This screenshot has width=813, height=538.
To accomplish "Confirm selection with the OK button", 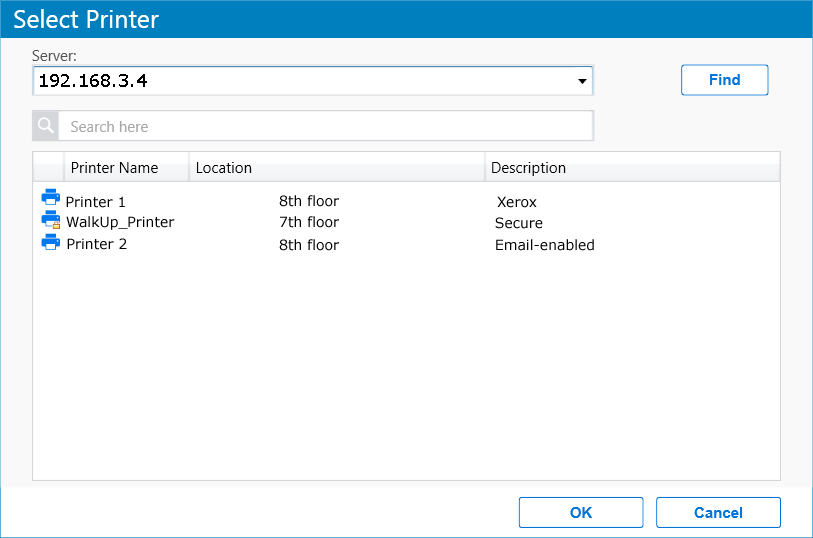I will click(x=580, y=513).
